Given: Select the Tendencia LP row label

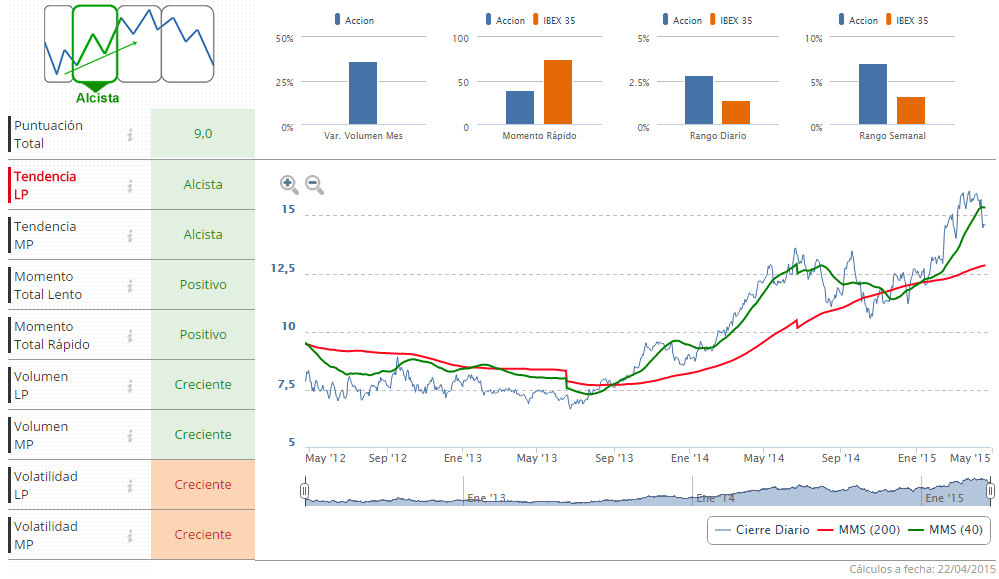Looking at the screenshot, I should 45,185.
